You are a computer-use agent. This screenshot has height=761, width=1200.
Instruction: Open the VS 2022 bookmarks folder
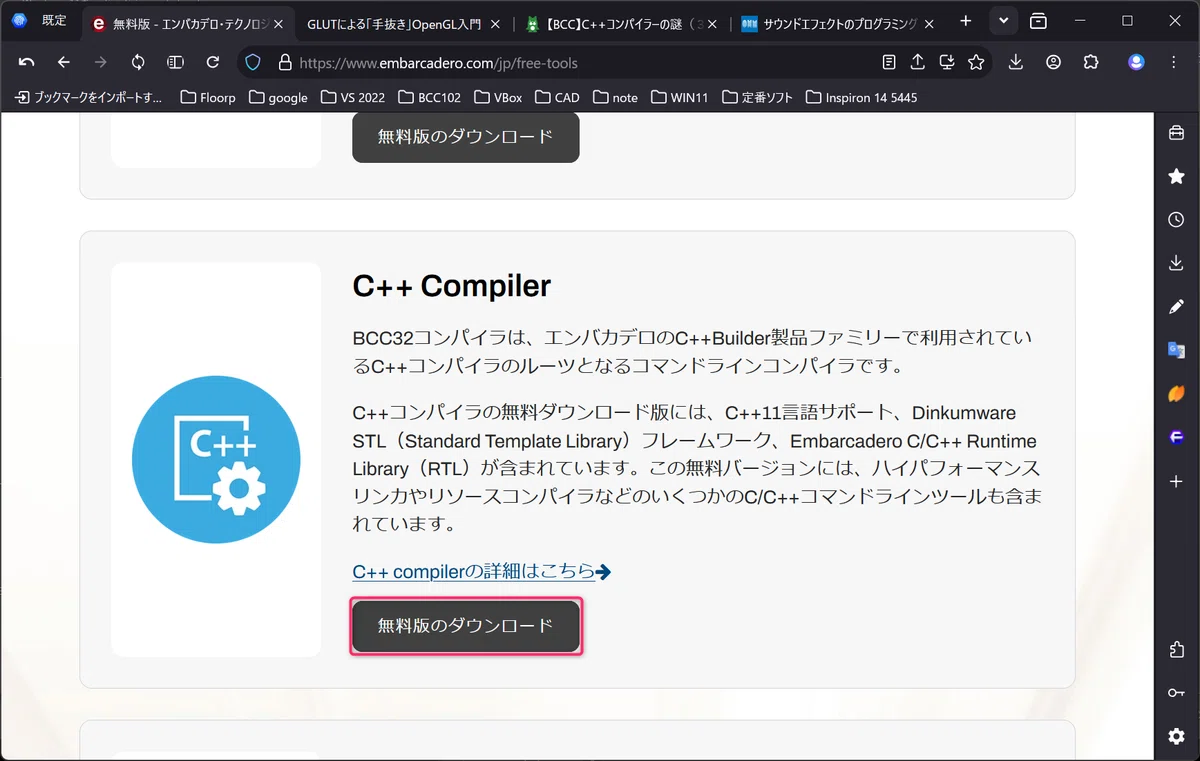(x=353, y=97)
